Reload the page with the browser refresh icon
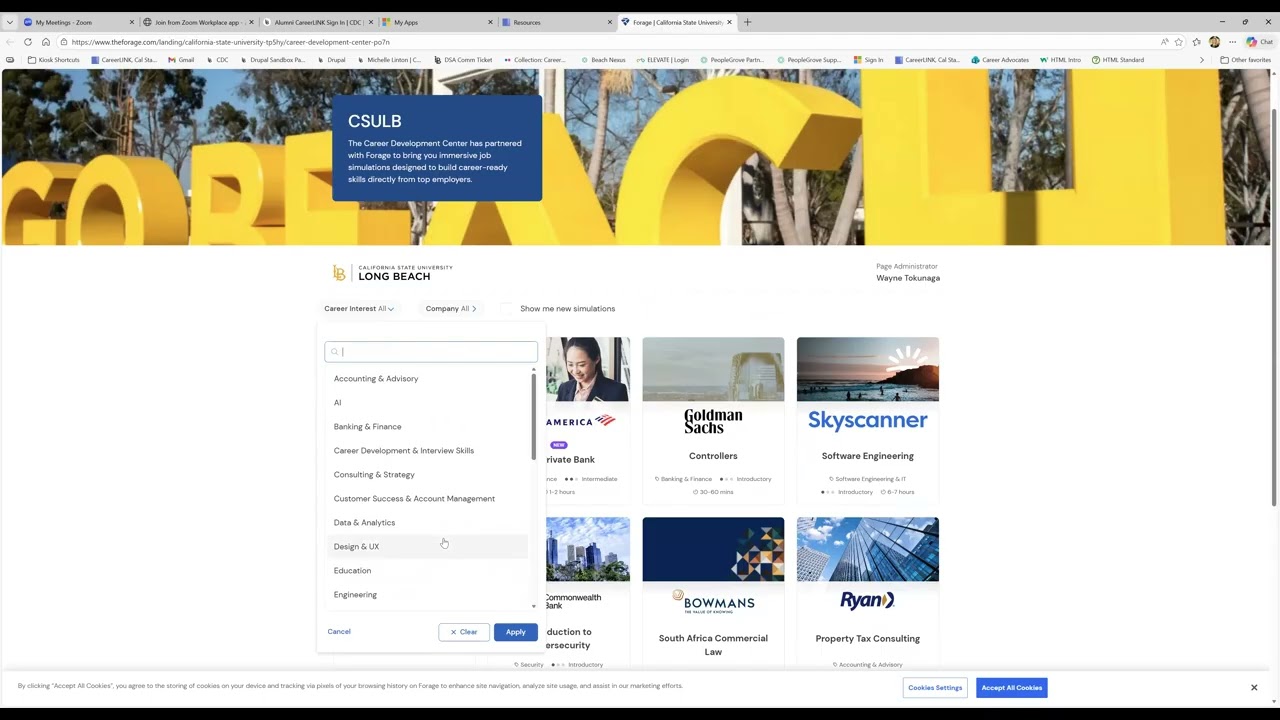The width and height of the screenshot is (1280, 720). (x=27, y=42)
